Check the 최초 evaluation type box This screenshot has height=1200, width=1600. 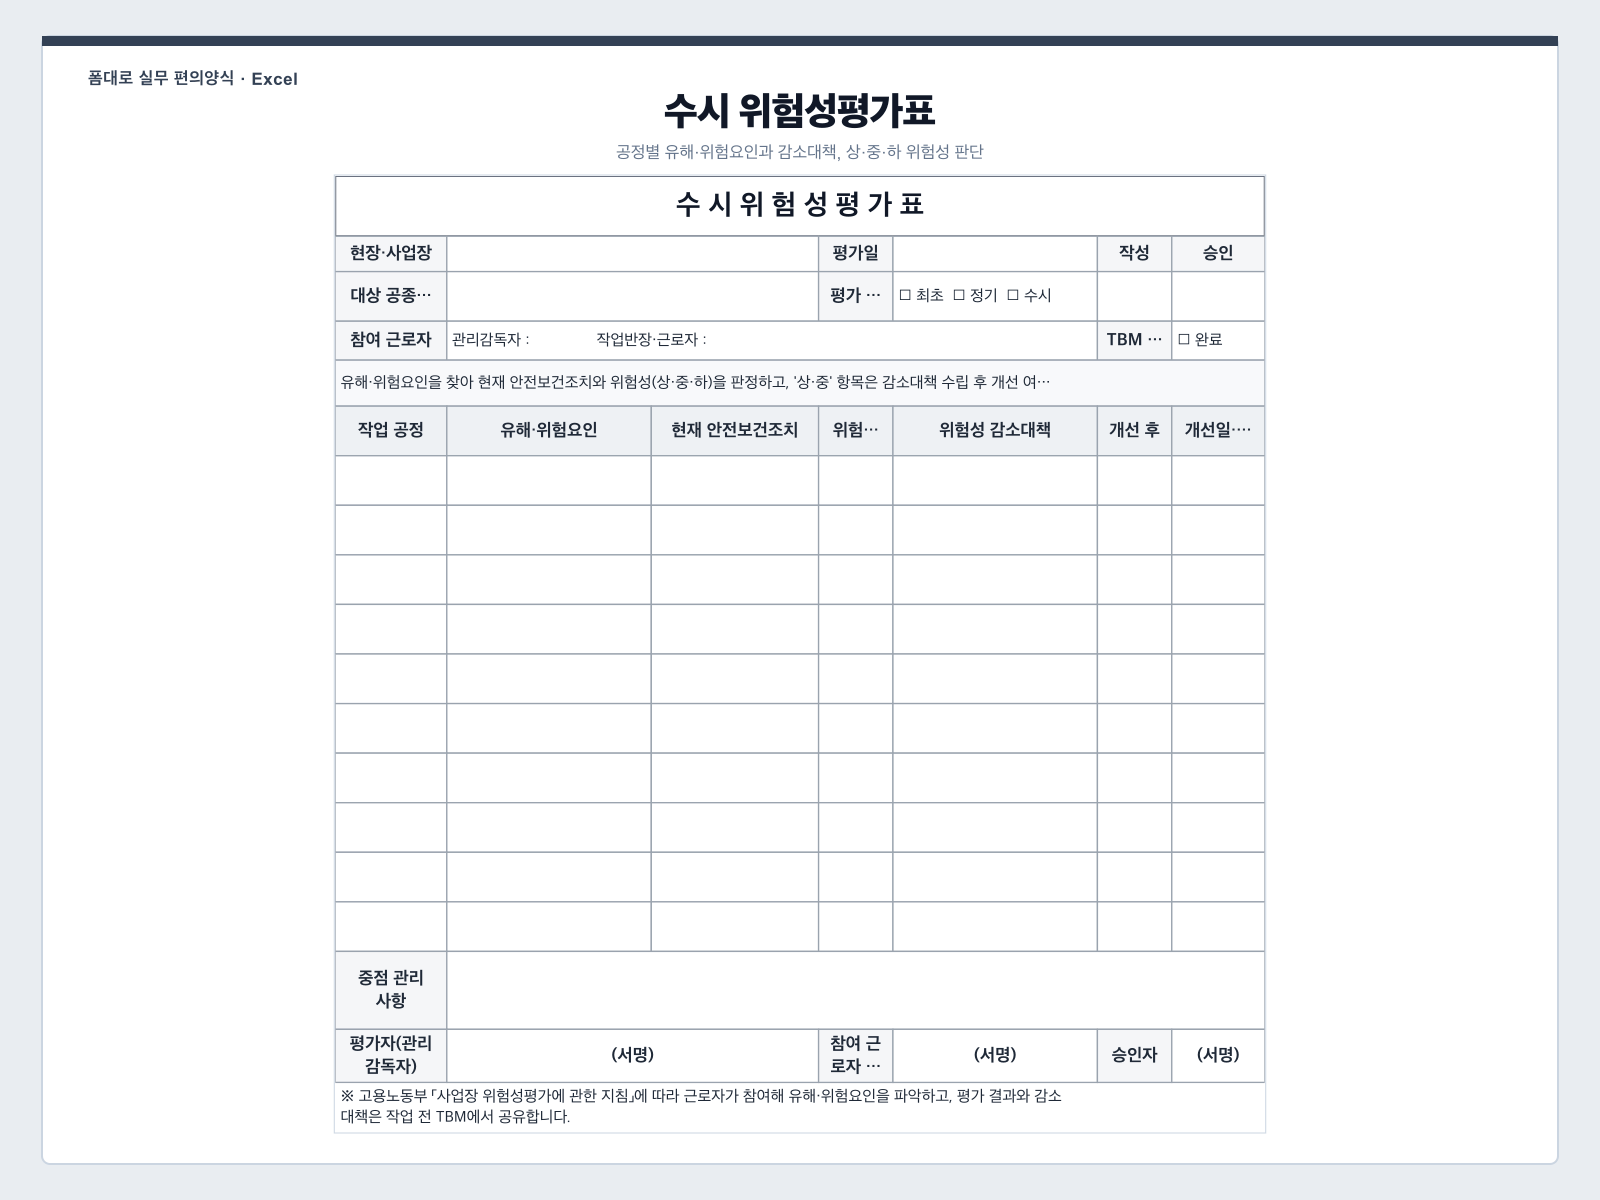pos(905,296)
